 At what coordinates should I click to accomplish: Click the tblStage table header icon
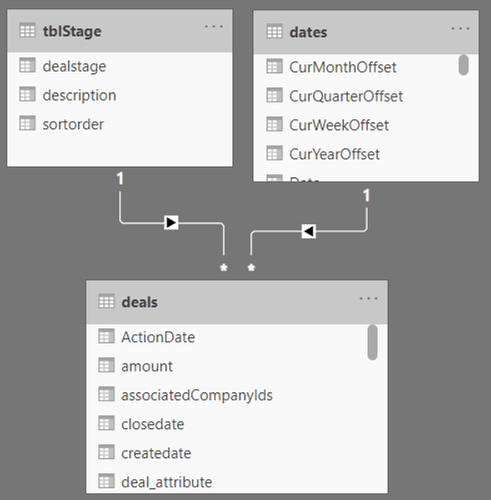[x=27, y=31]
